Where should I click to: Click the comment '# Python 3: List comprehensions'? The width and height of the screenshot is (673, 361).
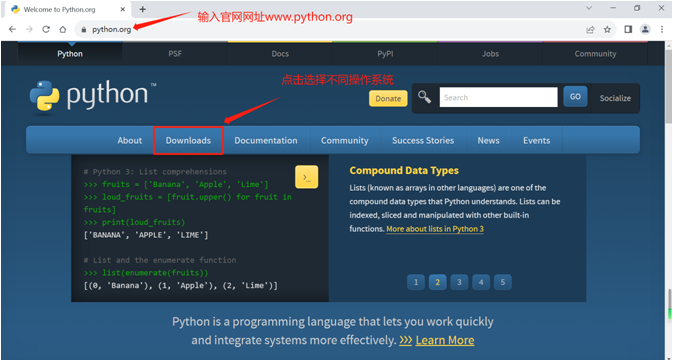[155, 172]
